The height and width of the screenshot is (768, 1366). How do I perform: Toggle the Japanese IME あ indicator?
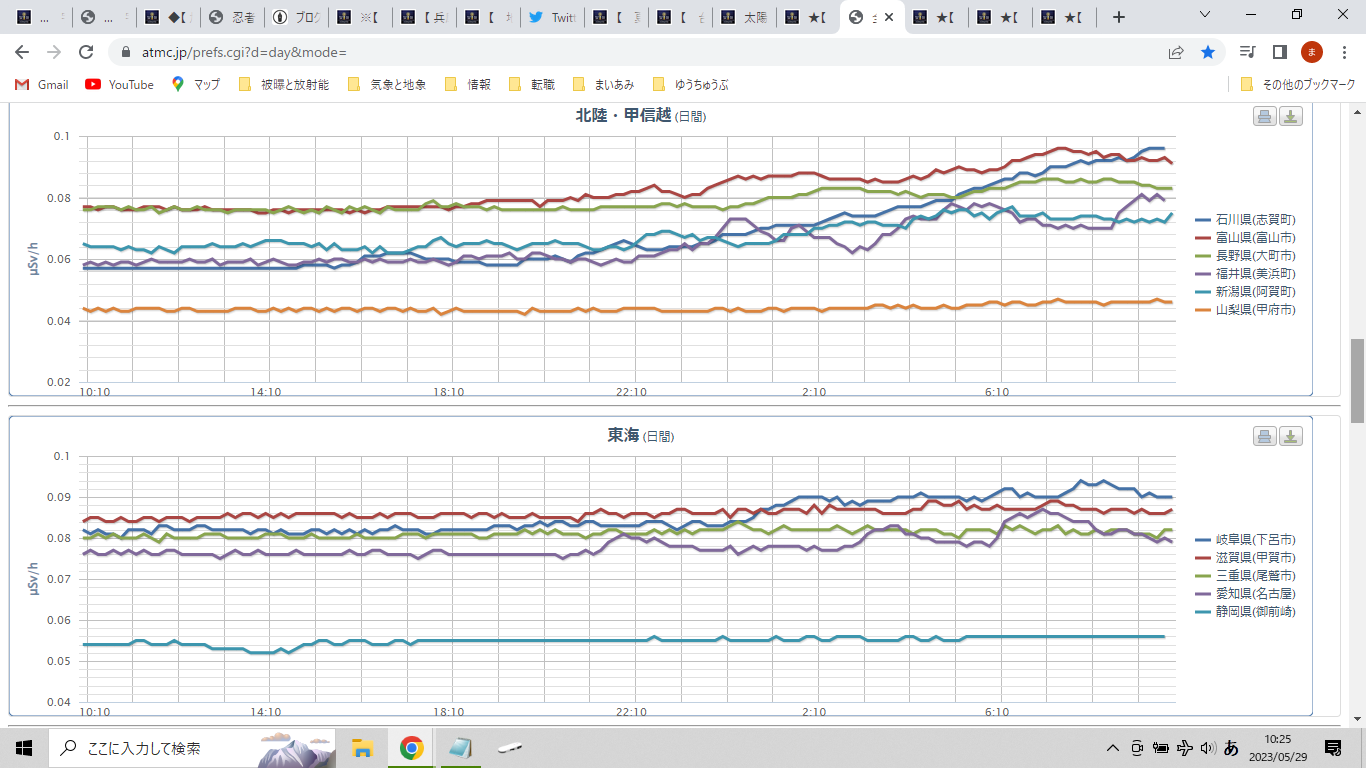coord(1232,747)
